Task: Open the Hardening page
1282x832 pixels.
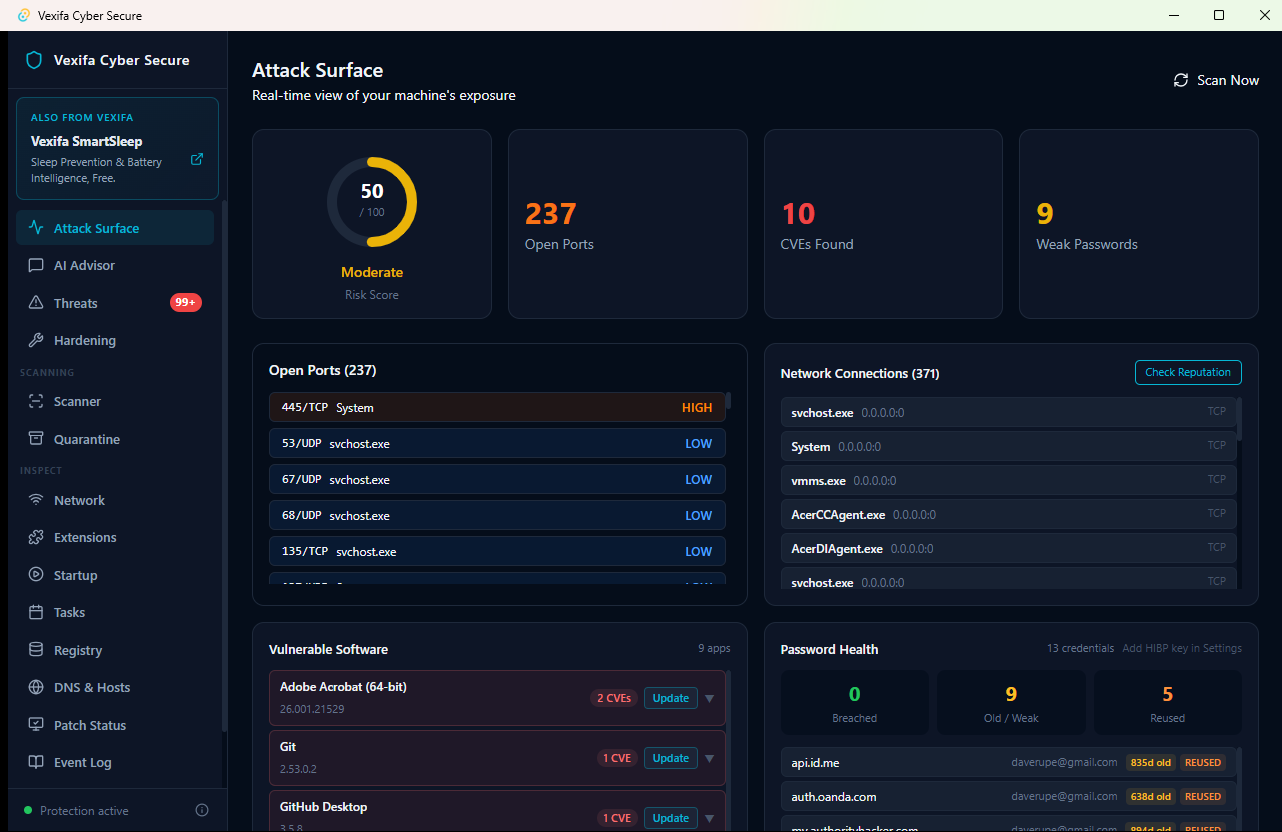Action: (x=115, y=340)
